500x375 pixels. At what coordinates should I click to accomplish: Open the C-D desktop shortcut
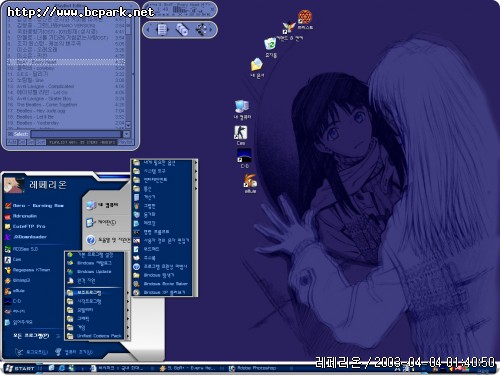tap(244, 158)
